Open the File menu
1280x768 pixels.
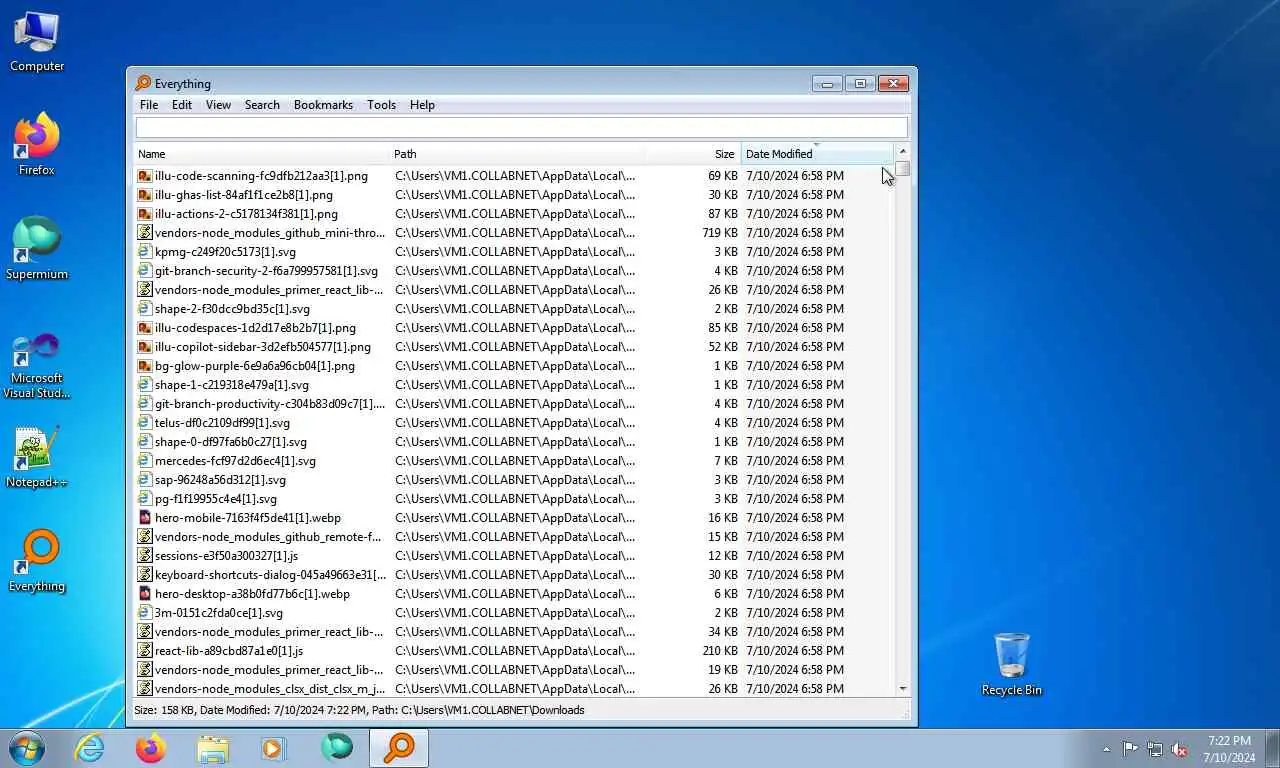click(149, 105)
